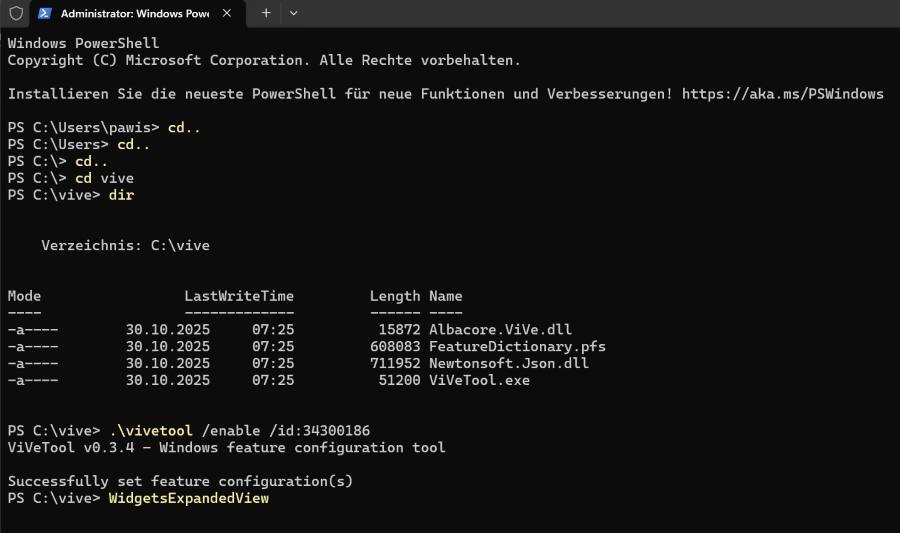Image resolution: width=900 pixels, height=533 pixels.
Task: Click the ViVeTool.exe file name
Action: pos(479,380)
